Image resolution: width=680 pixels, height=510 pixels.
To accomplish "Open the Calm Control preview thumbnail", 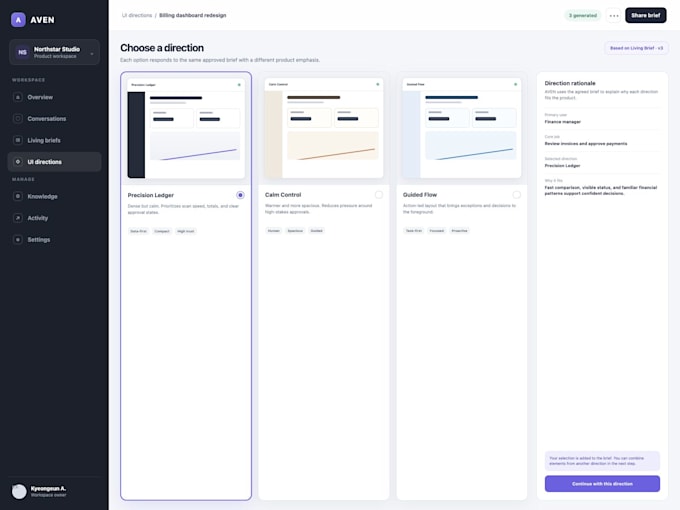I will (x=324, y=128).
